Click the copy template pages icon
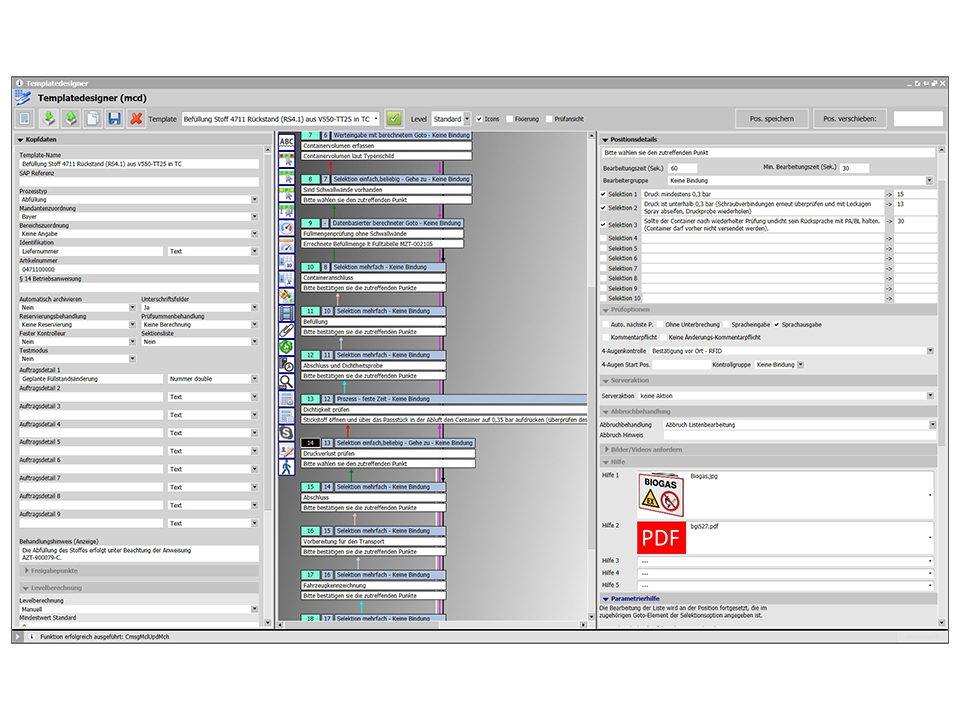The height and width of the screenshot is (720, 960). (x=93, y=118)
